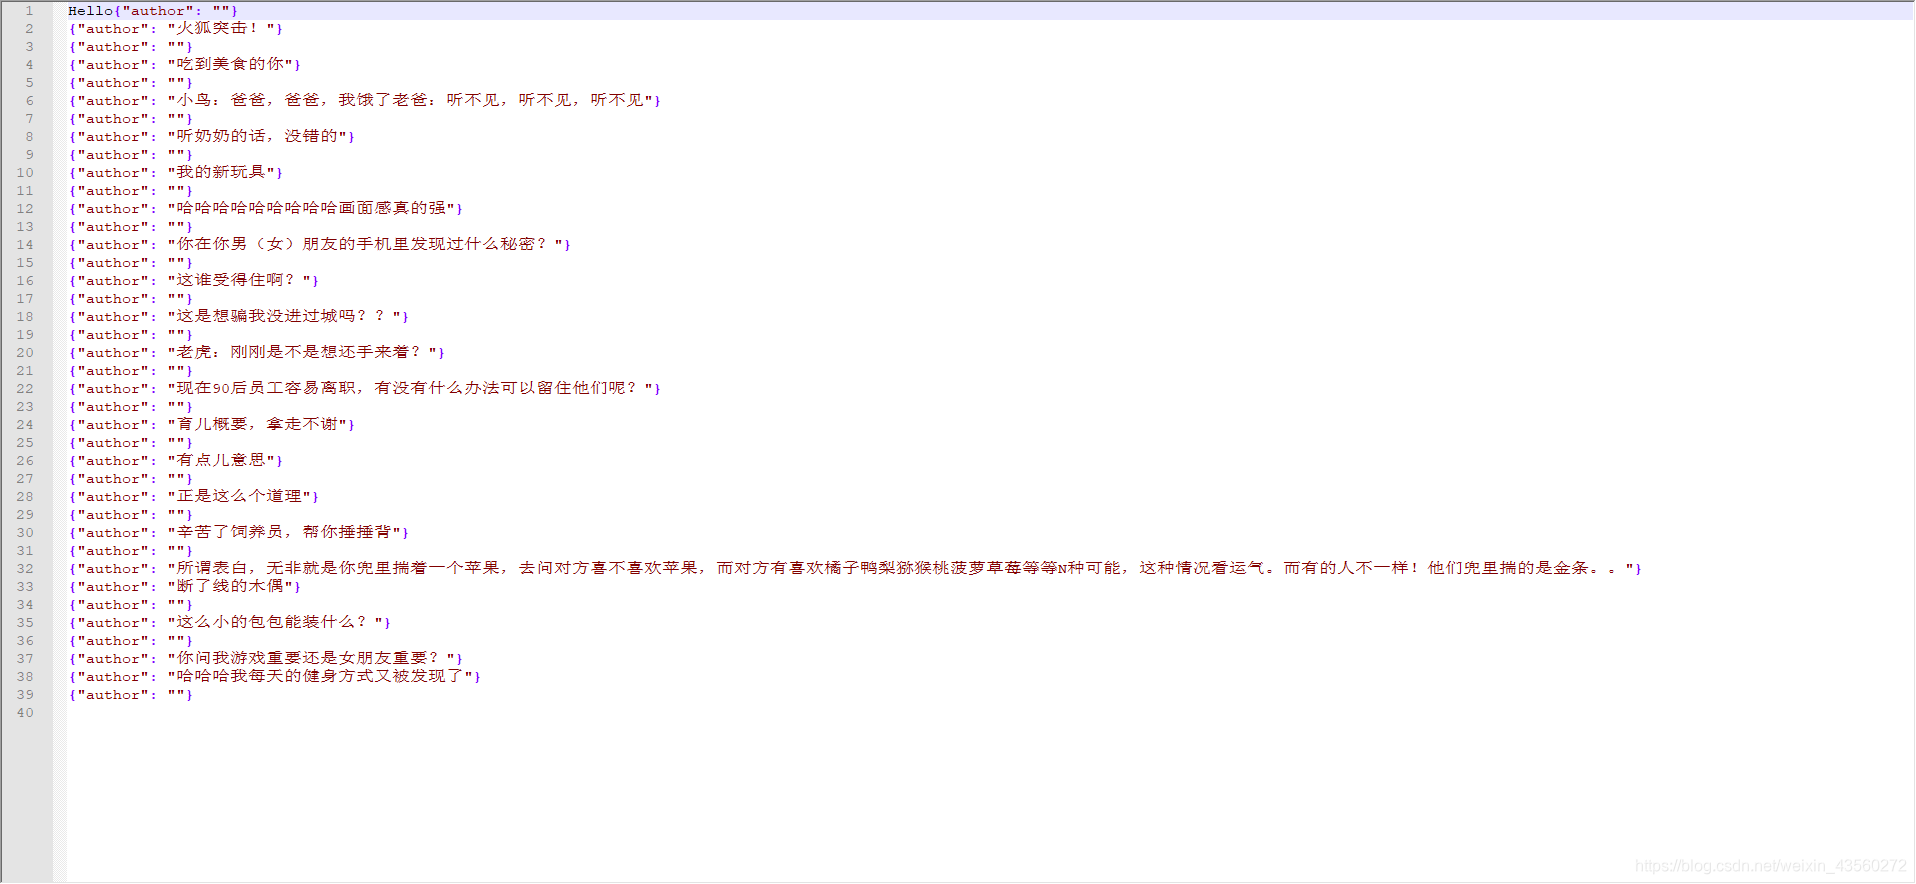Click the line containing '这是想骗我没进过城吗'
The height and width of the screenshot is (884, 1916).
pos(239,317)
